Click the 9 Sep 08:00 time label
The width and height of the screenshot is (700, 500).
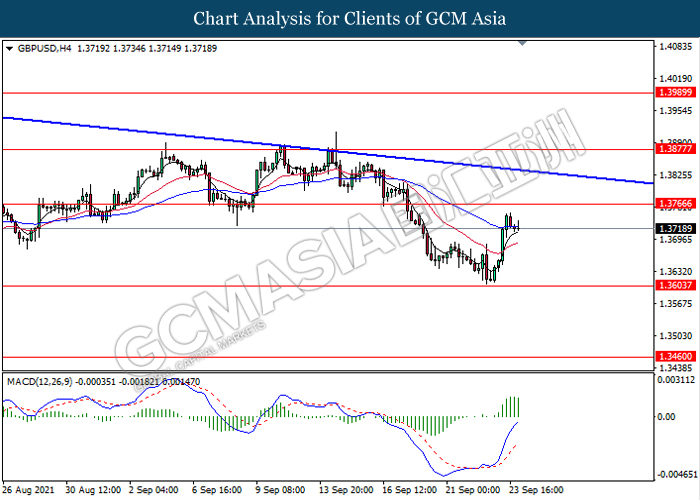point(280,490)
